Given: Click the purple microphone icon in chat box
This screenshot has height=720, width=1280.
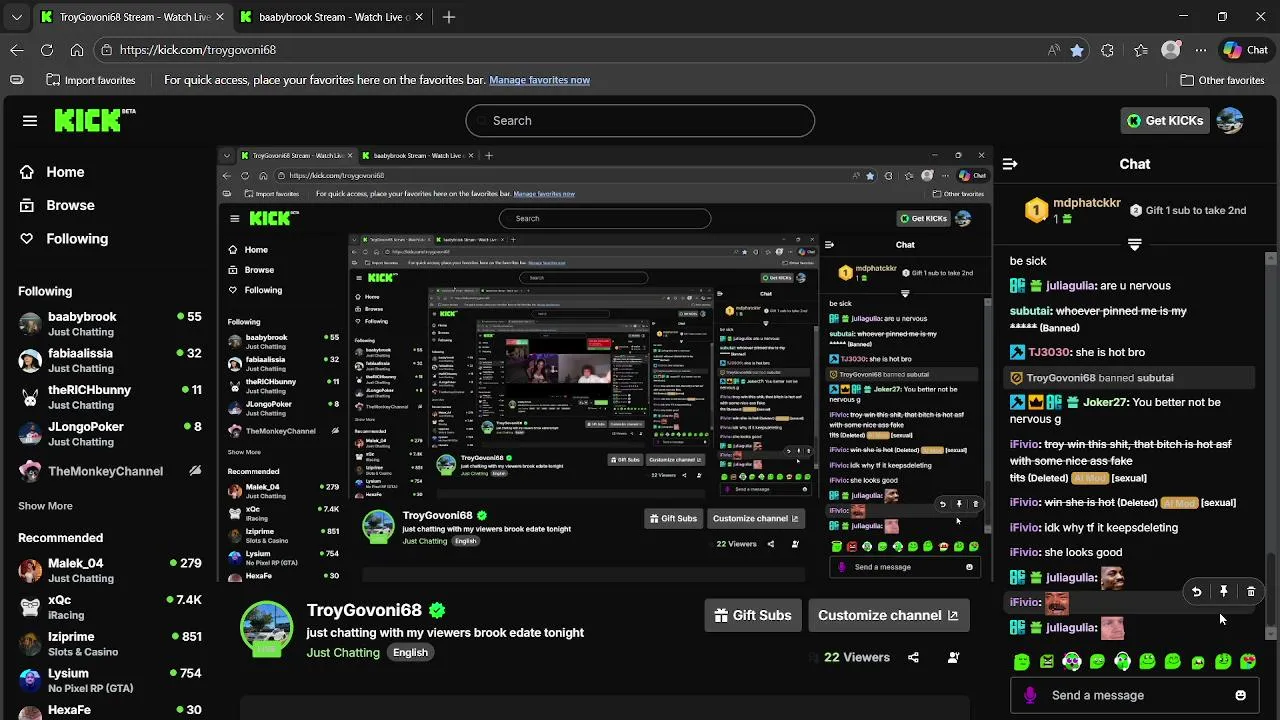Looking at the screenshot, I should pyautogui.click(x=1030, y=695).
